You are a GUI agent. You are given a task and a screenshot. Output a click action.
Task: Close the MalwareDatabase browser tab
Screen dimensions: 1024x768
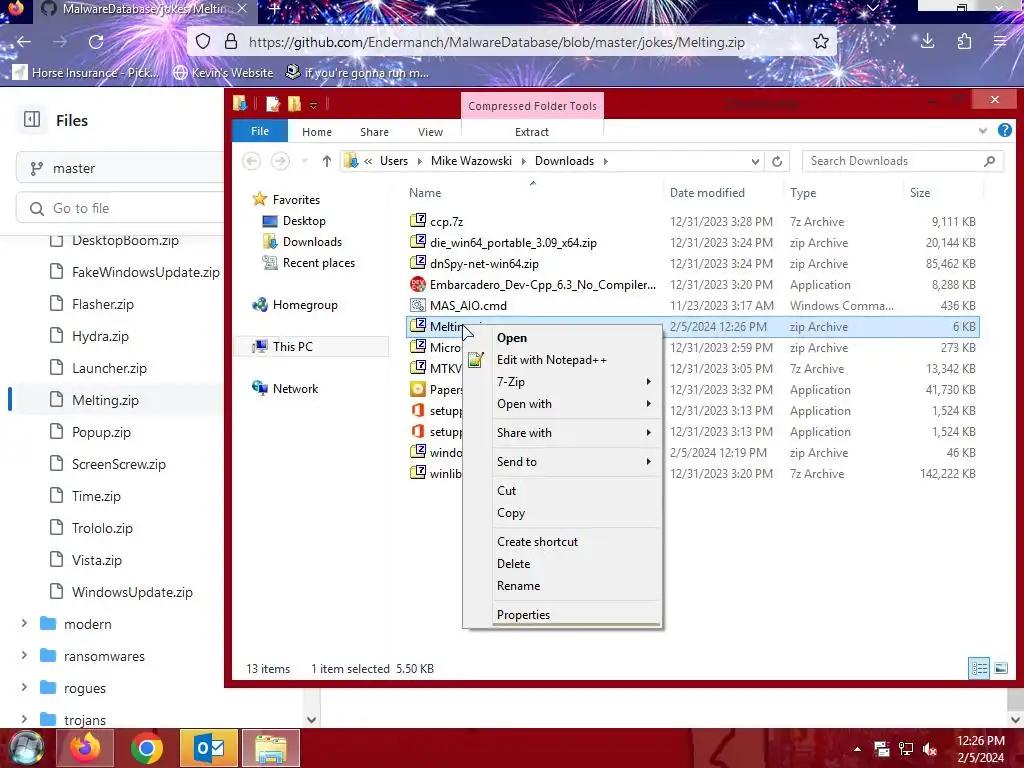coord(242,9)
